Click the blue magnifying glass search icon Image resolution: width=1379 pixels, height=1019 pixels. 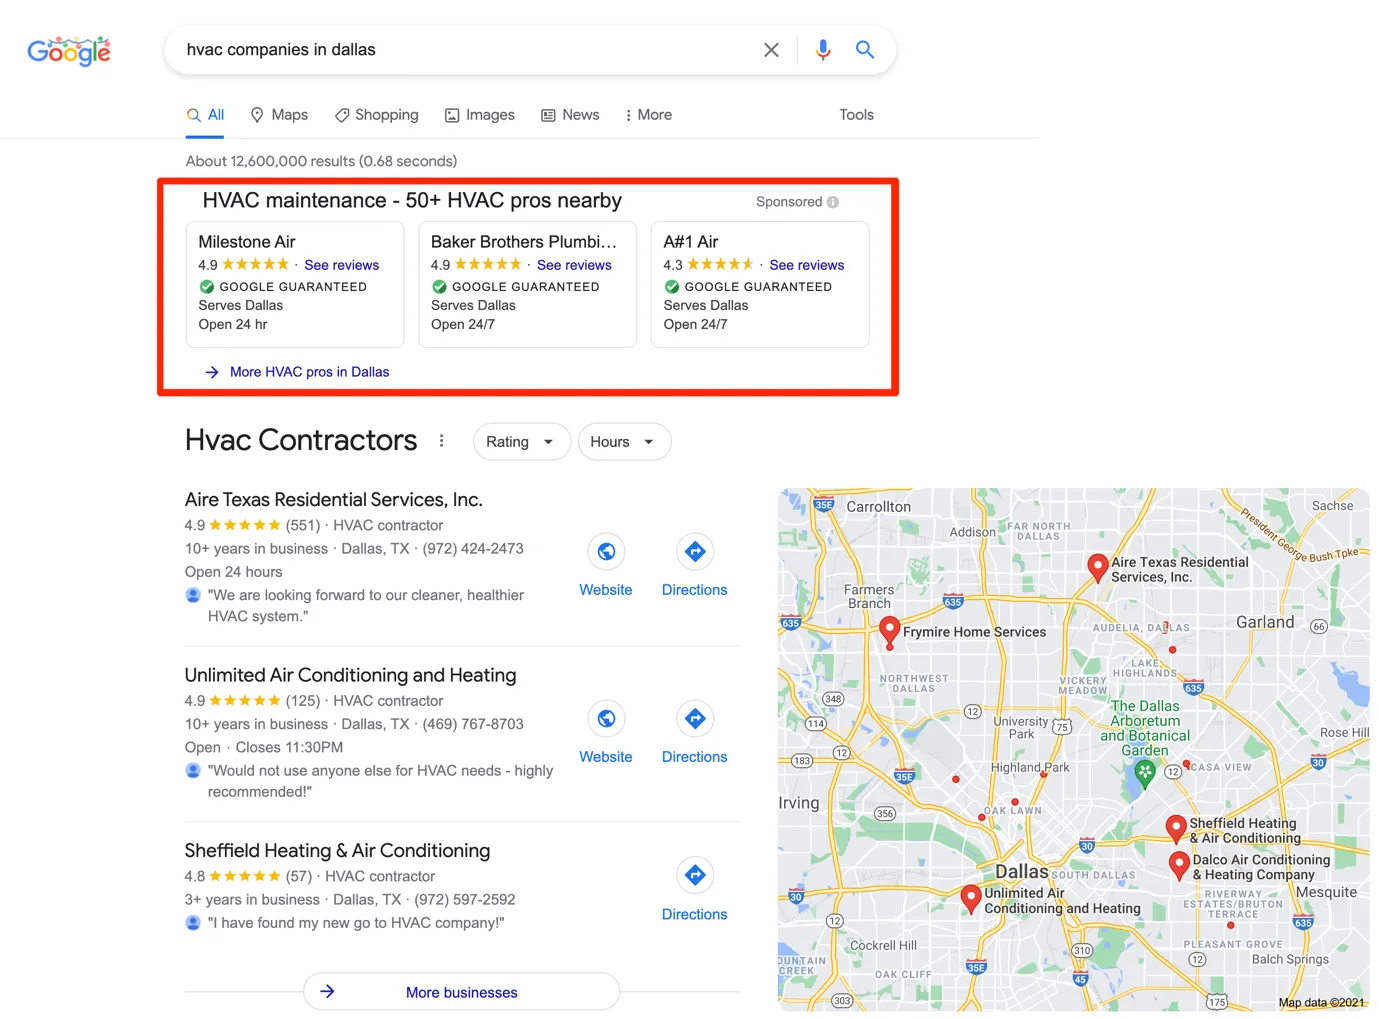865,50
